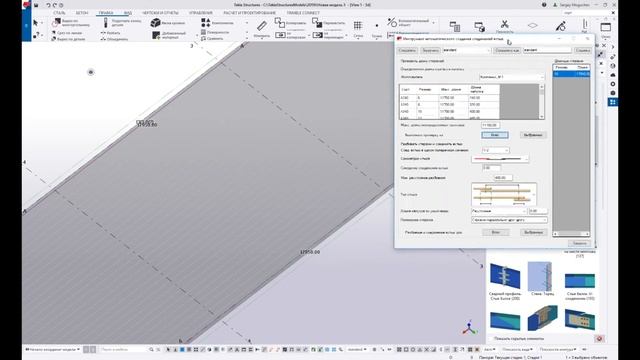Open the manufacturer dropdown in dialog

[512, 77]
